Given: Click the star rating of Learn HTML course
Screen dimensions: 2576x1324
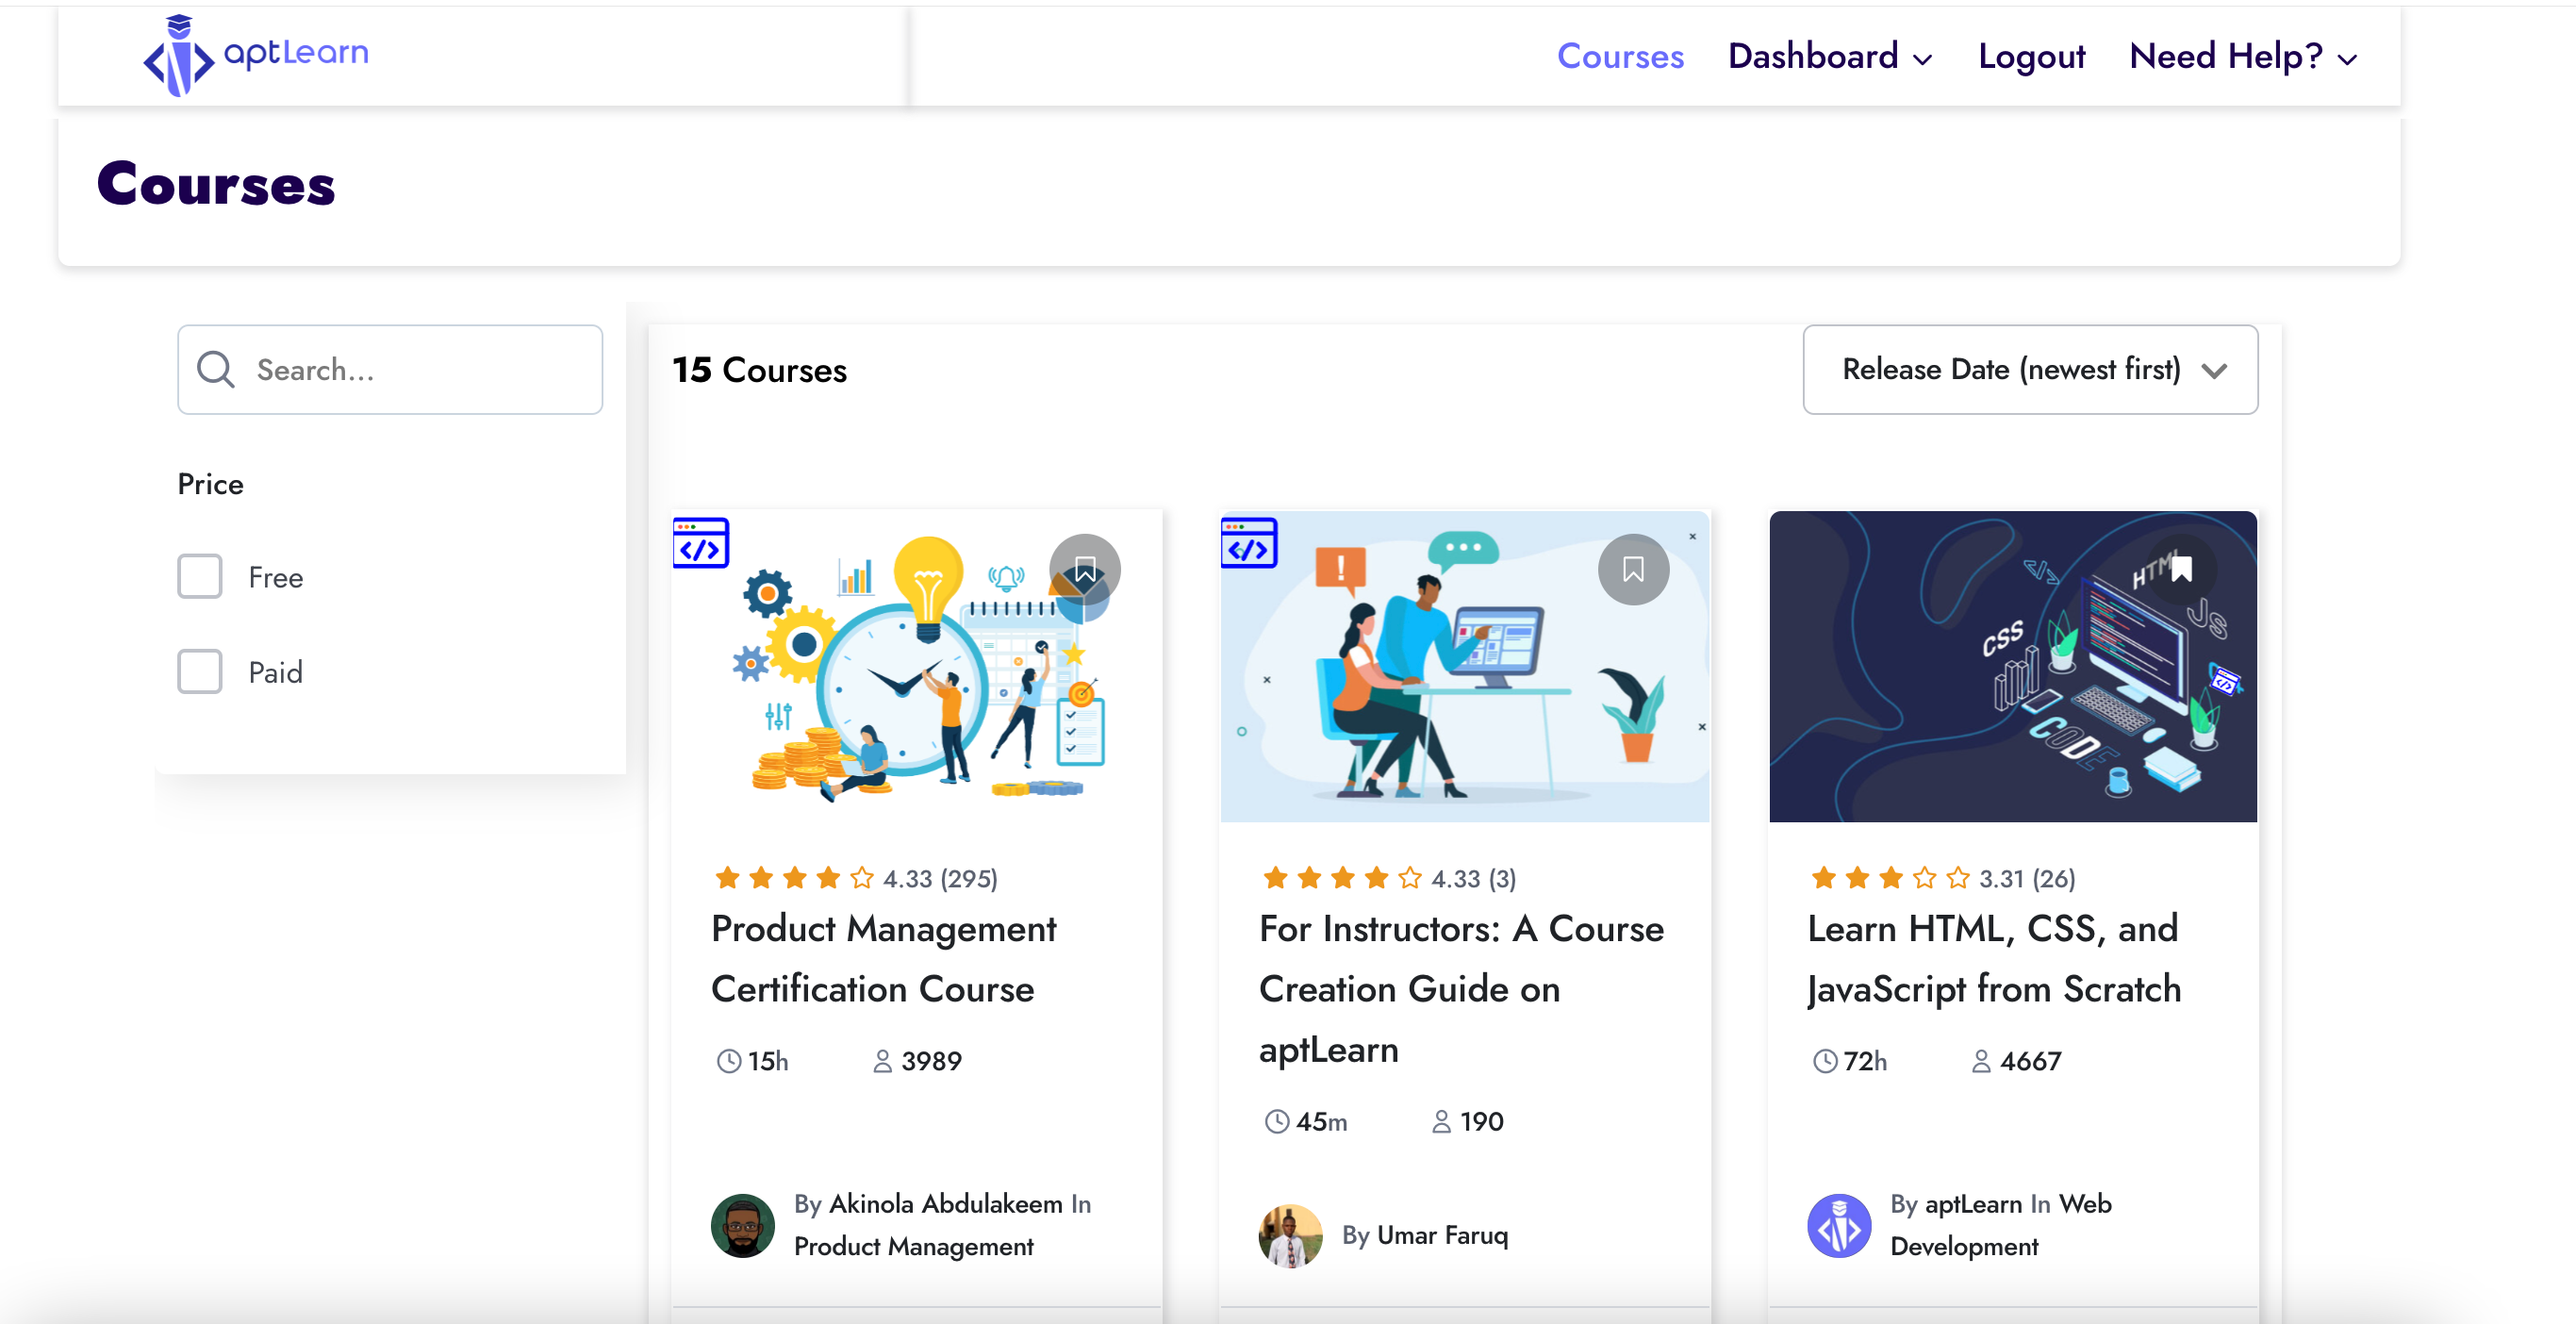Looking at the screenshot, I should [x=1890, y=878].
